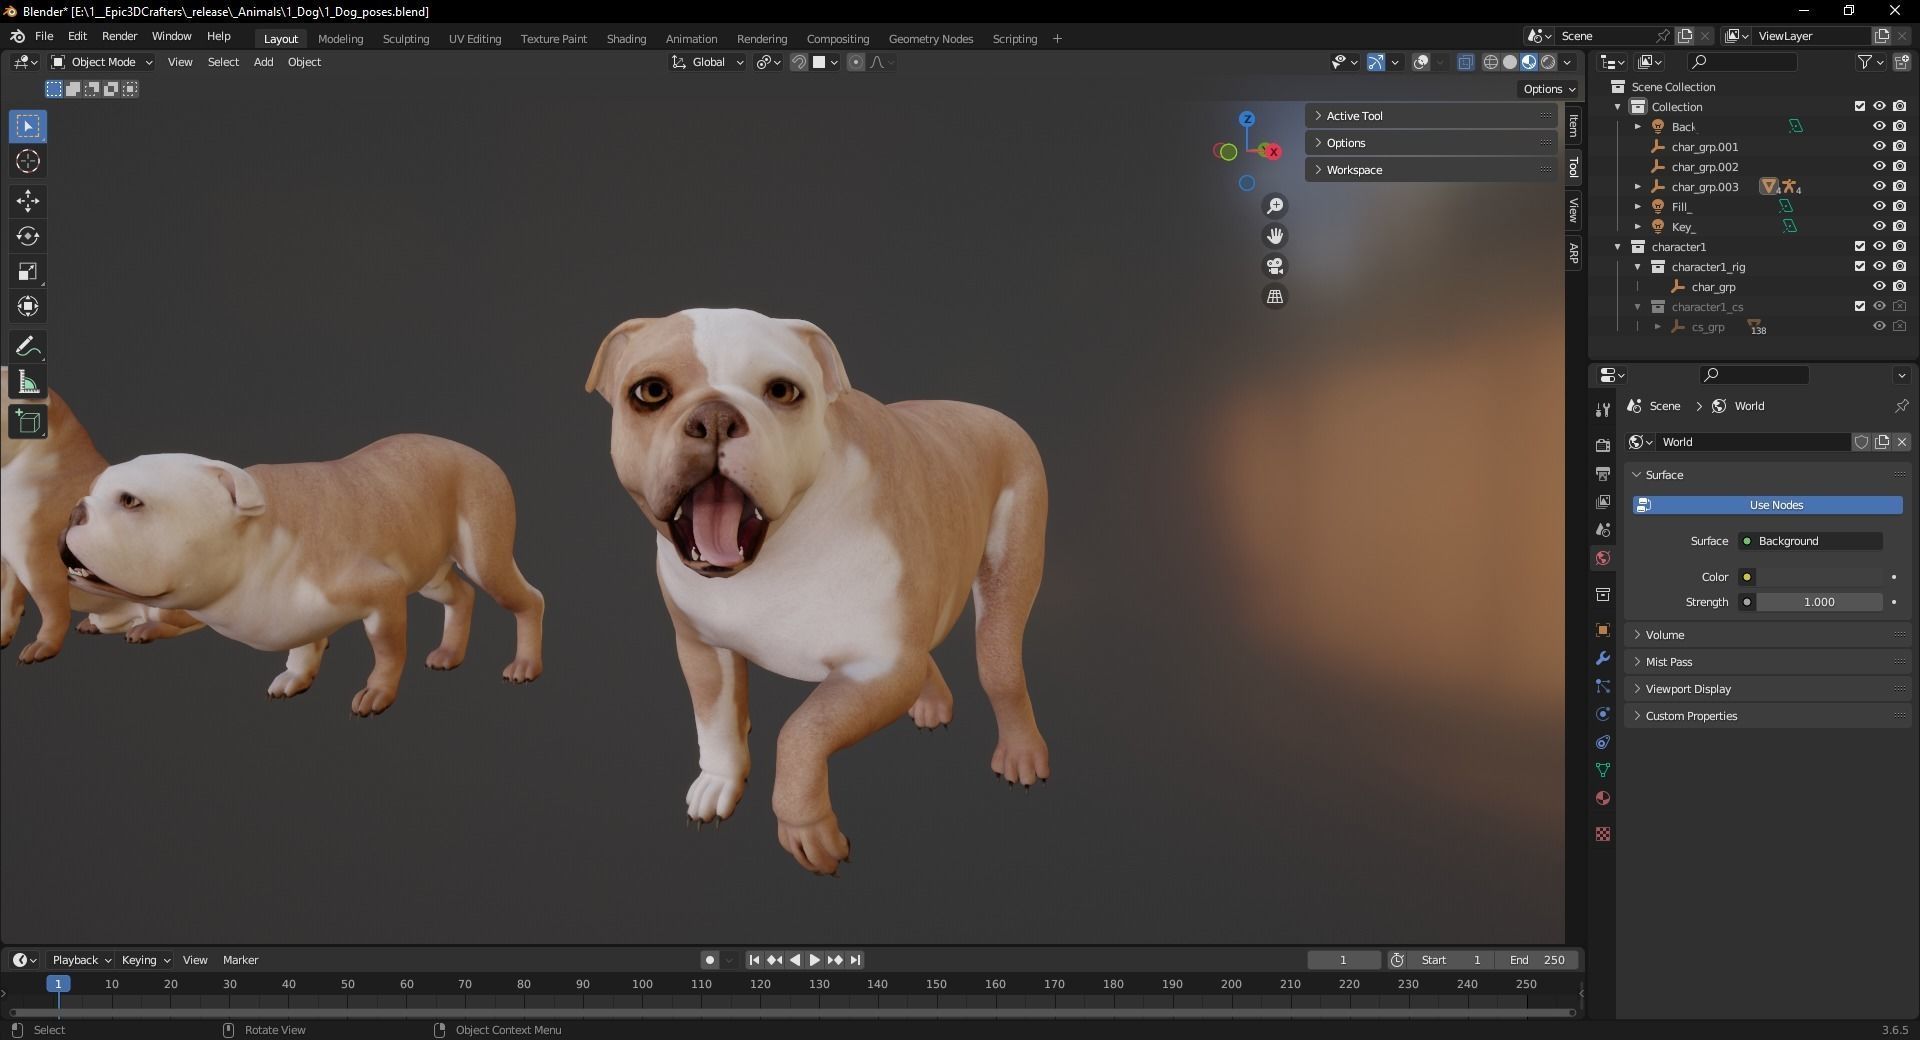Open the Scene properties tab icon
Image resolution: width=1920 pixels, height=1040 pixels.
(x=1603, y=529)
